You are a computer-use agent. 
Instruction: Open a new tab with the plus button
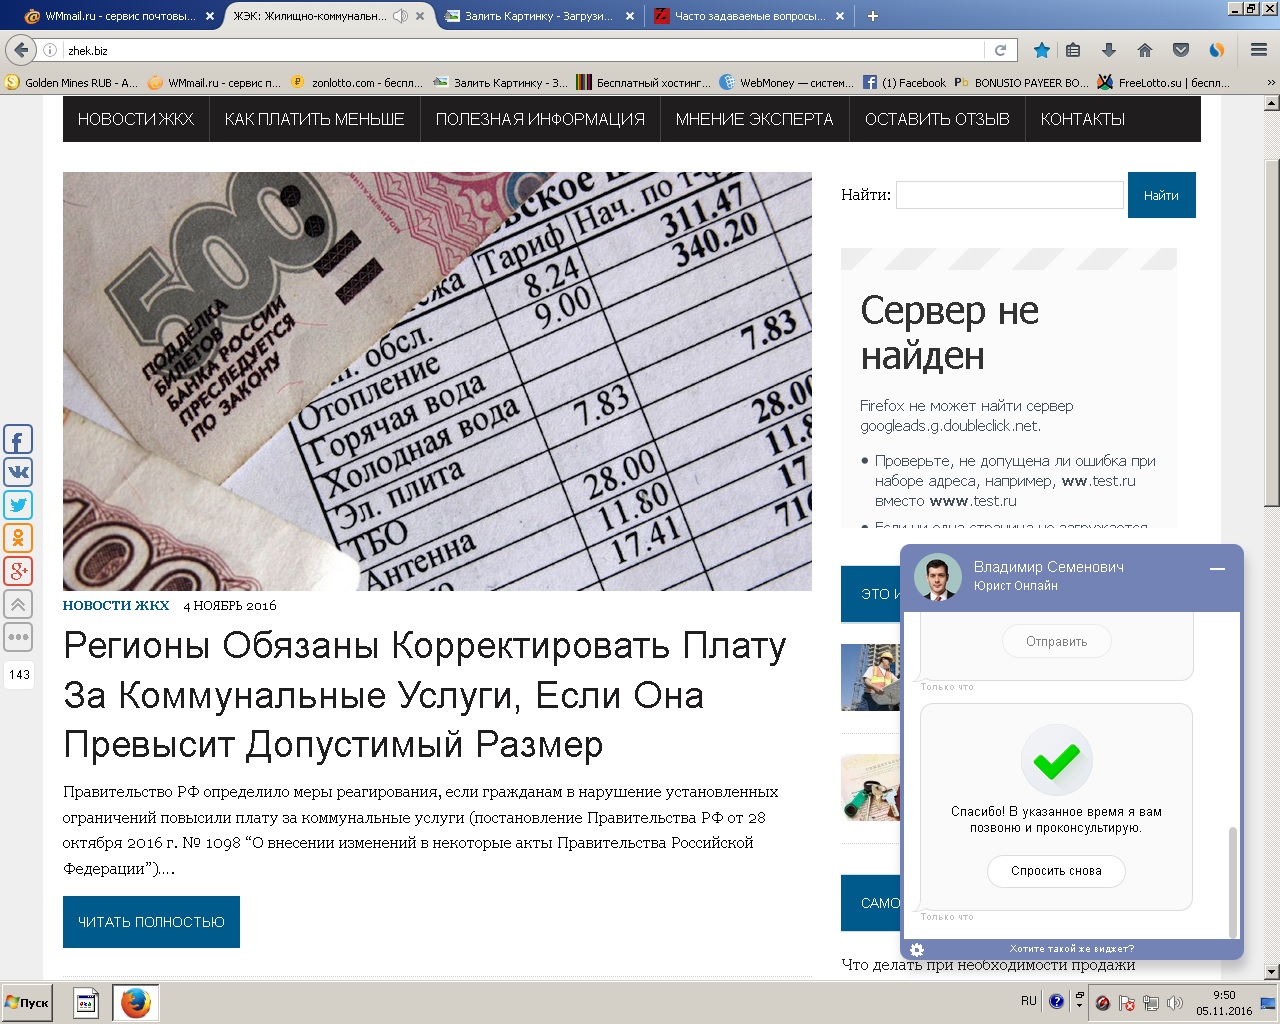(x=872, y=16)
